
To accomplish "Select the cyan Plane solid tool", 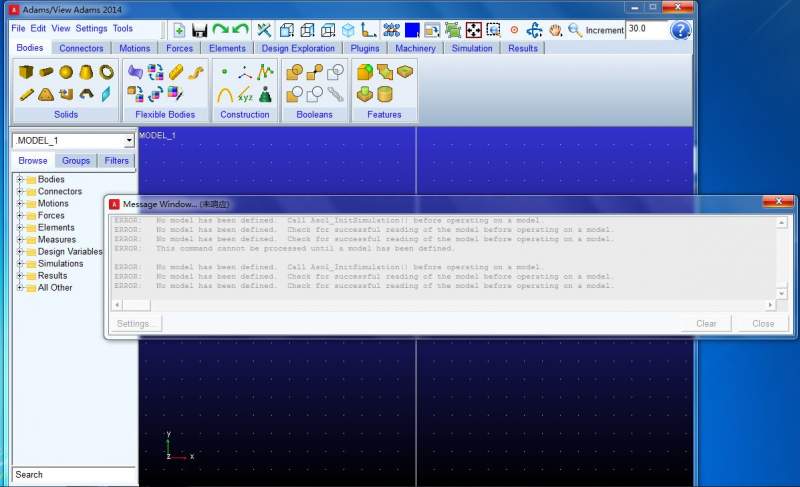I will [106, 94].
